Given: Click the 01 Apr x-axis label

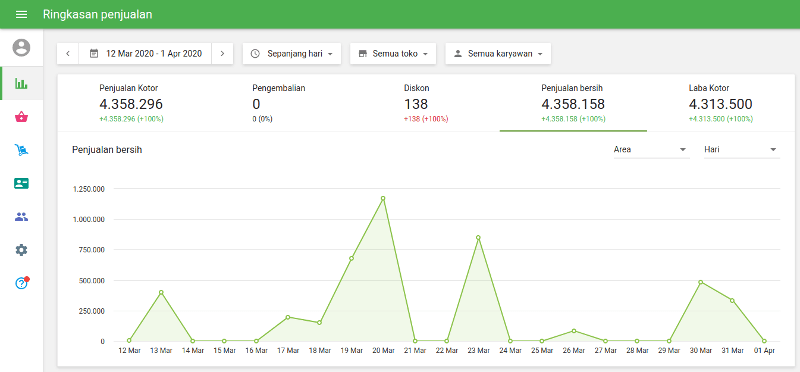Looking at the screenshot, I should 764,351.
